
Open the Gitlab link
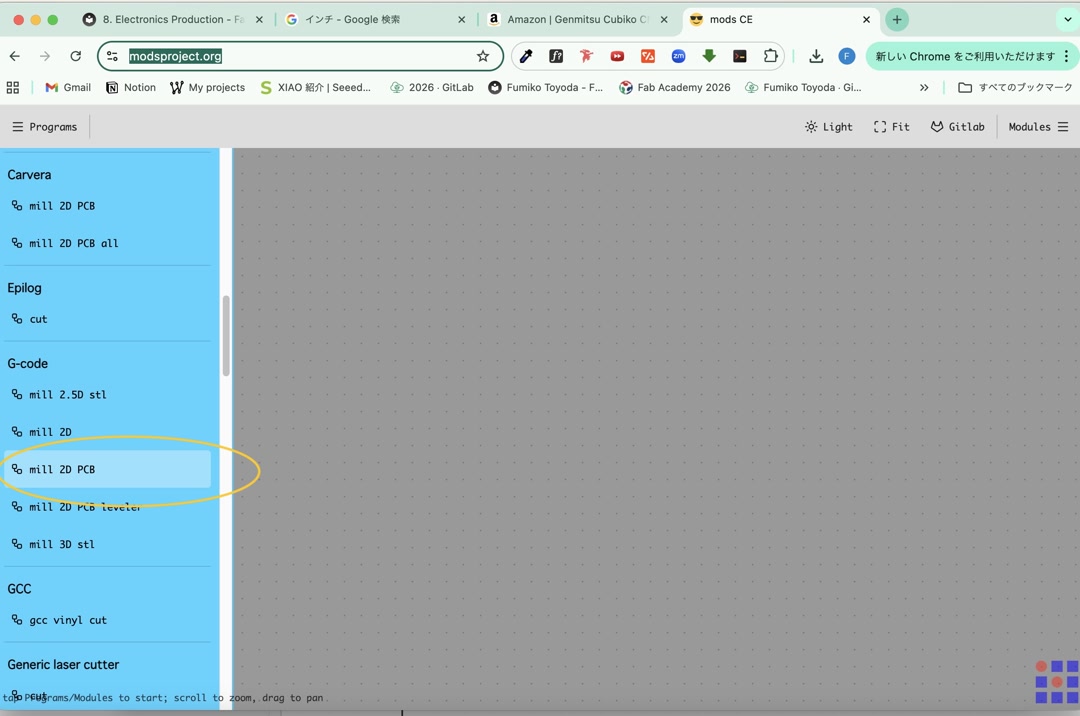[x=957, y=127]
